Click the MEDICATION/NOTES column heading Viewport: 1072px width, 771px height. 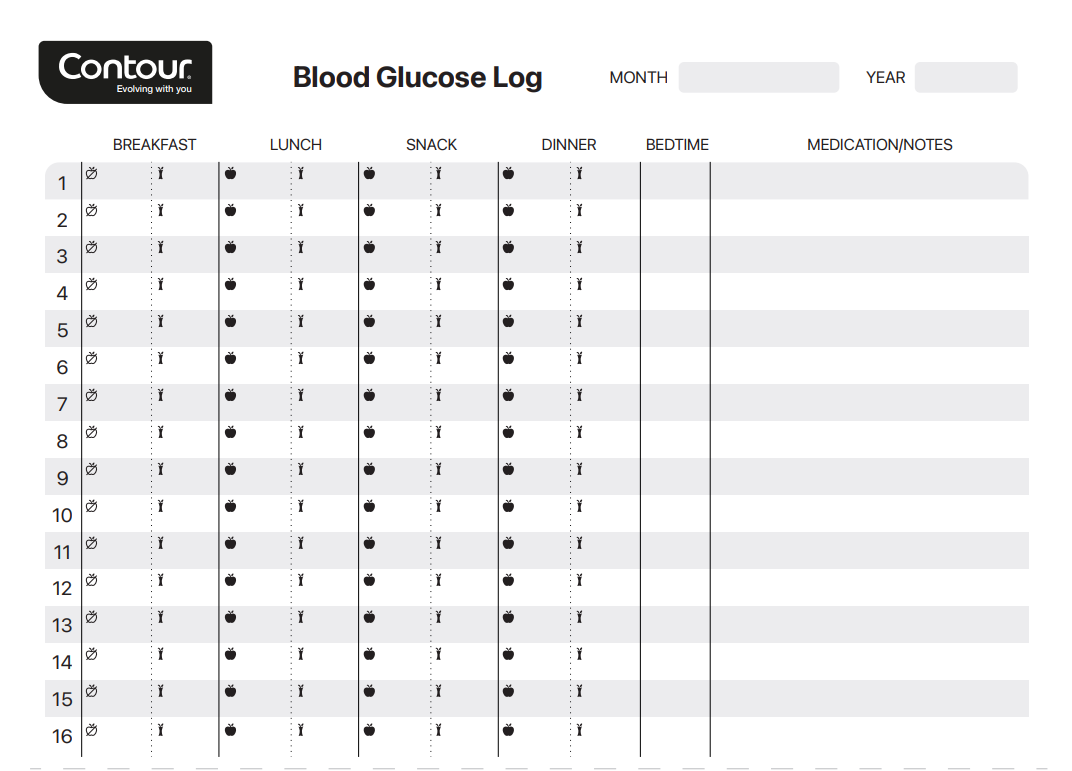879,145
